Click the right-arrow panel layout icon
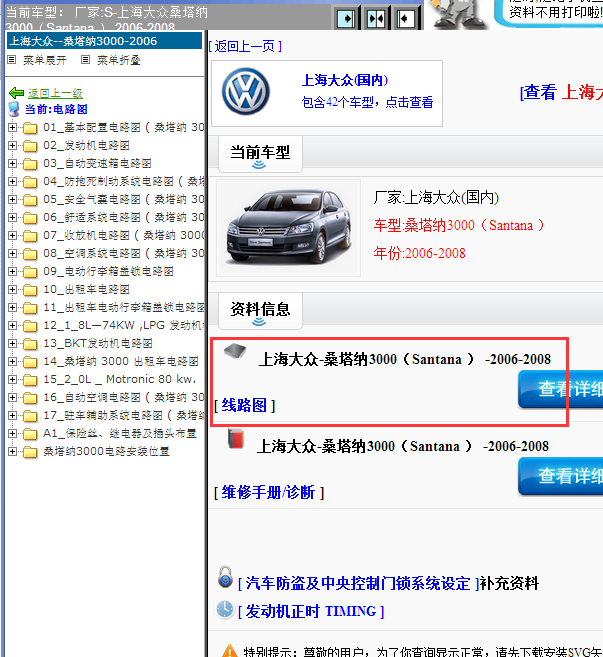The image size is (603, 657). 346,18
